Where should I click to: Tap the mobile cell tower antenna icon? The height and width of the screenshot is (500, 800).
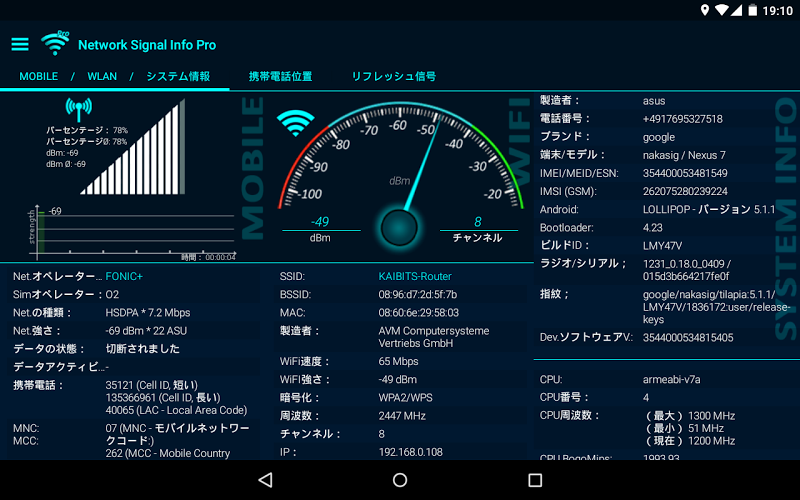(78, 109)
